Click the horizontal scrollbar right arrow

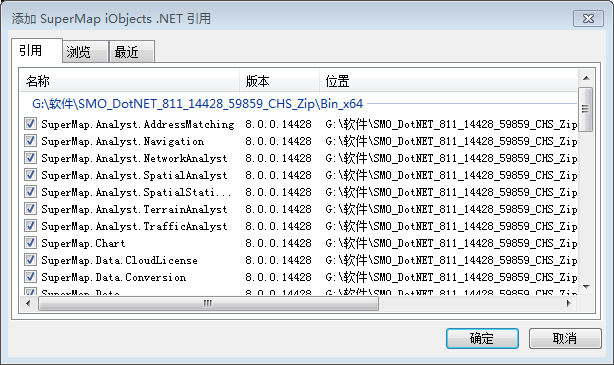click(569, 303)
